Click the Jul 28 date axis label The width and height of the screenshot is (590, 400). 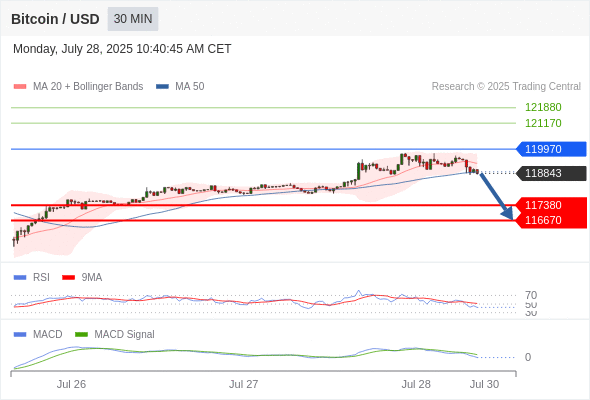point(416,384)
